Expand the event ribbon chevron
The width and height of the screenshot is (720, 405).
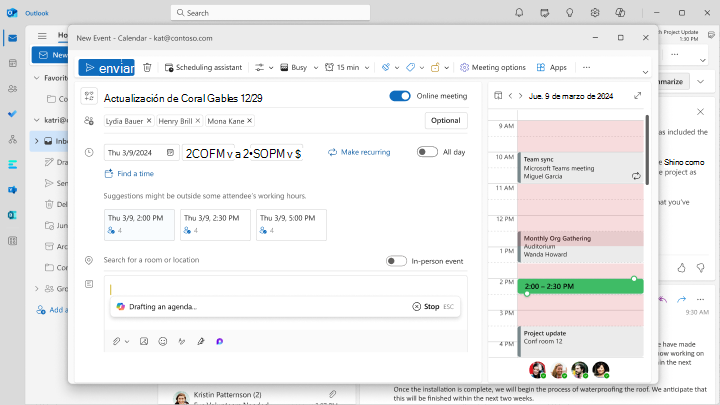pyautogui.click(x=645, y=72)
